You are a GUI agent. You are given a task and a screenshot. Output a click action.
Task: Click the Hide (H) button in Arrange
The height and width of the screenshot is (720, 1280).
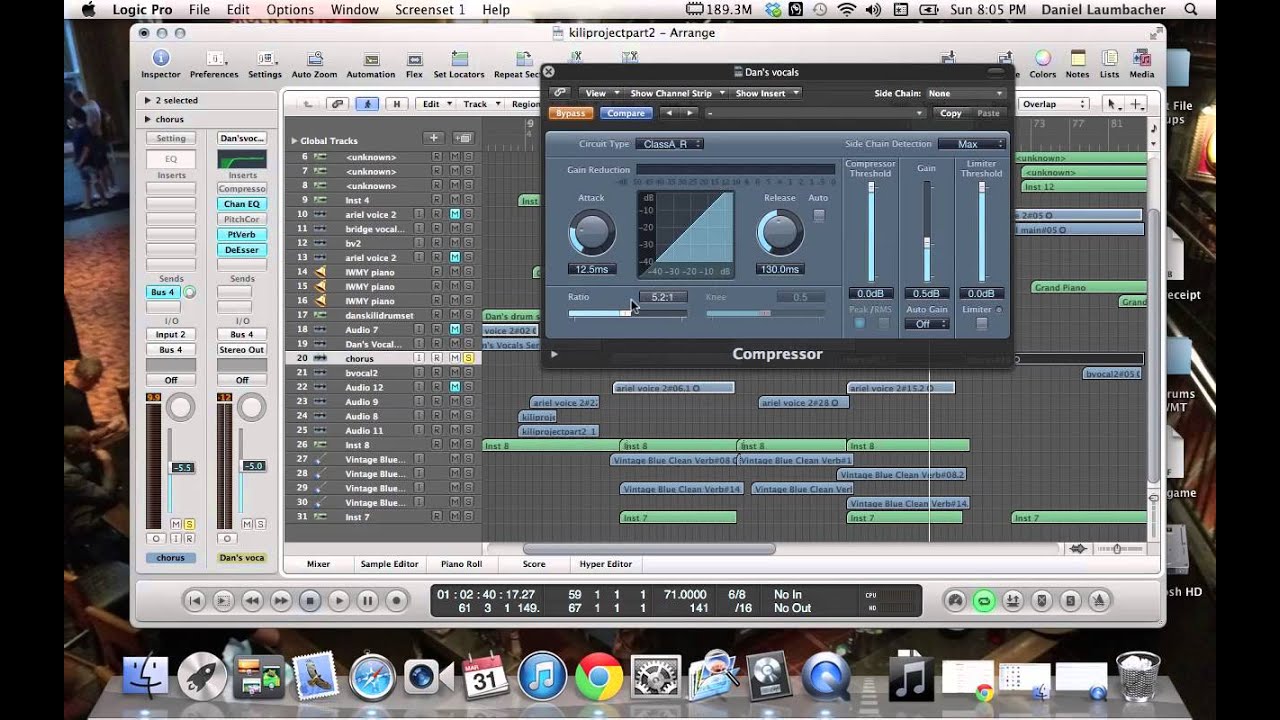pos(397,104)
